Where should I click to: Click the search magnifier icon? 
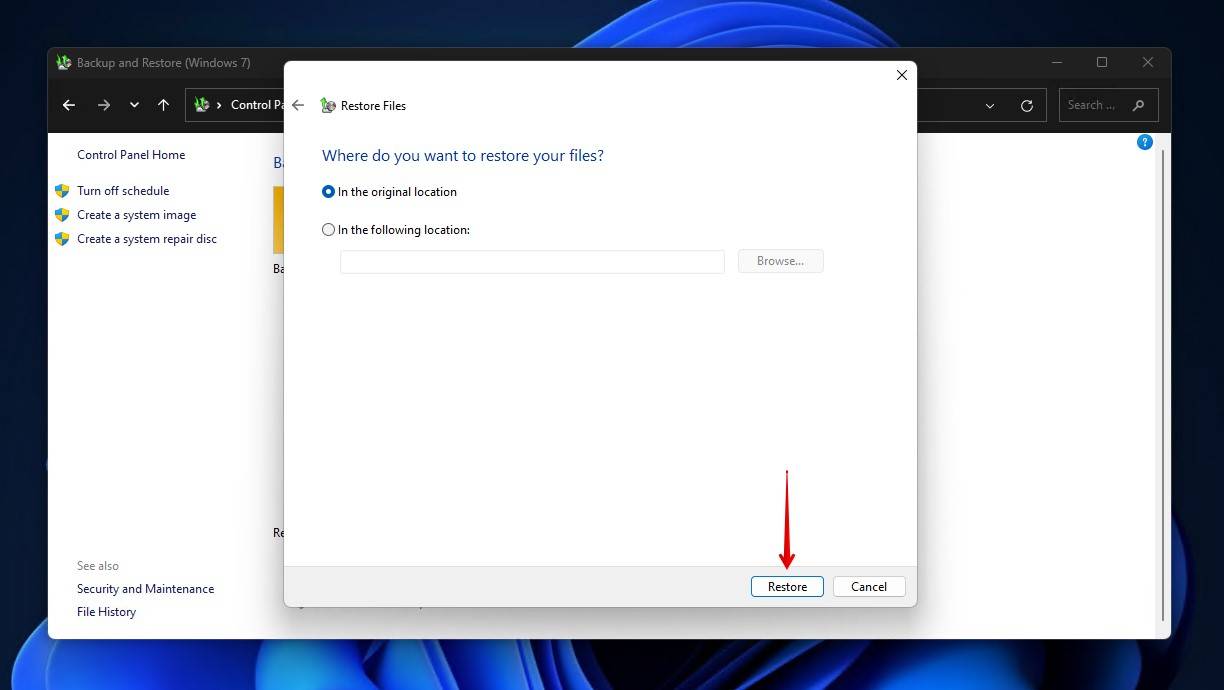[x=1139, y=105]
